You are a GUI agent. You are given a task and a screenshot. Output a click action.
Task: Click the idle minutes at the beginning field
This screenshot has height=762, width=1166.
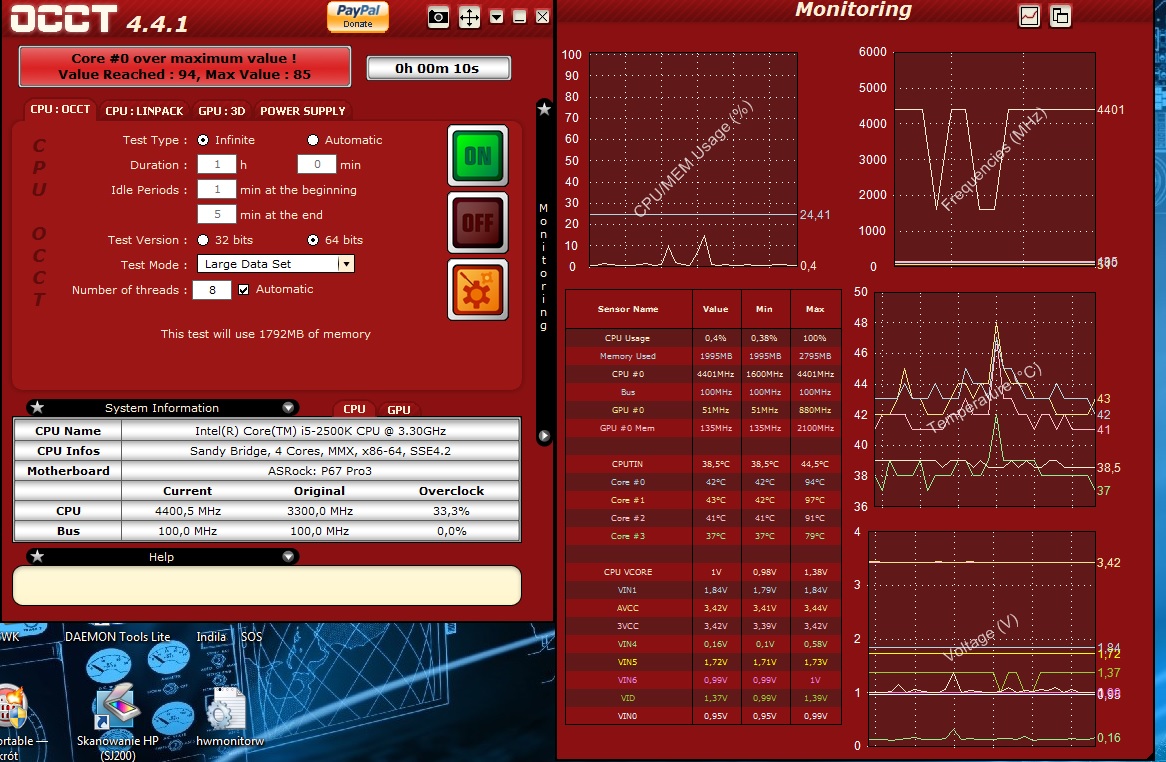tap(217, 190)
